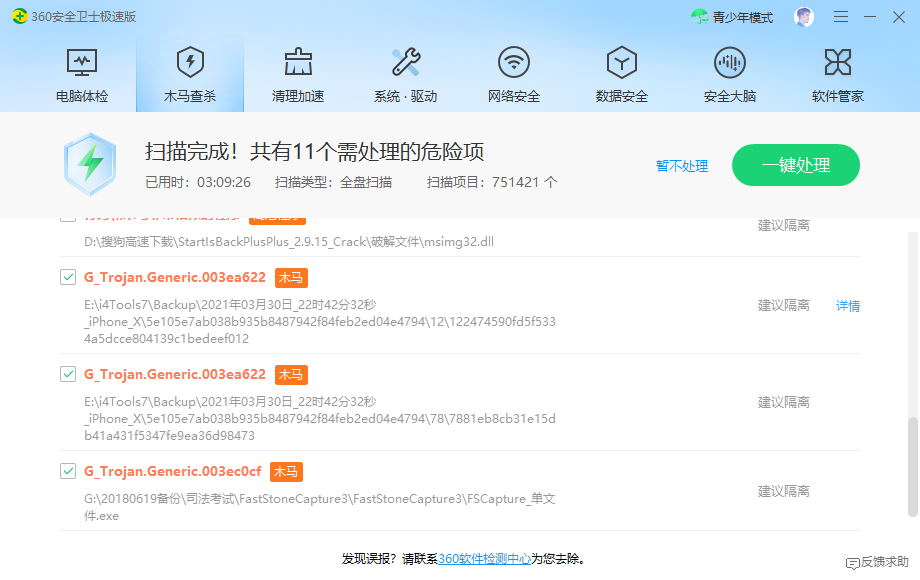Uncheck second G_Trojan.Generic.003ea622 item (path \78\)
The height and width of the screenshot is (580, 920).
(68, 374)
